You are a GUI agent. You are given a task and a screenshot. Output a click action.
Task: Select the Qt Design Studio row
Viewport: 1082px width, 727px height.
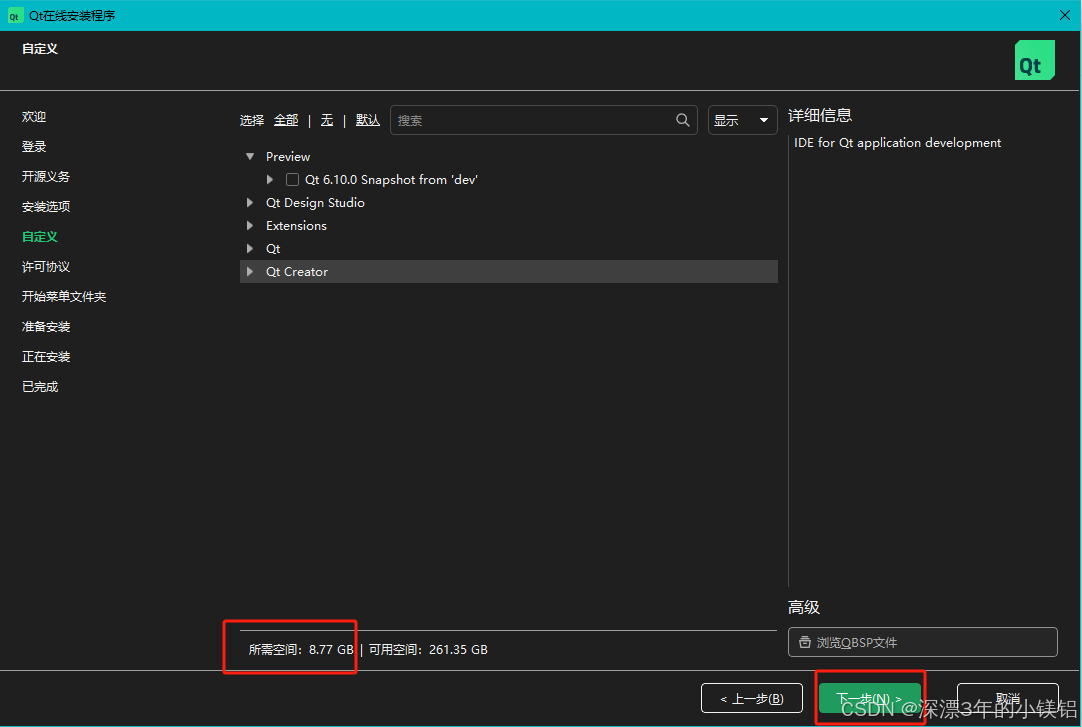coord(315,203)
